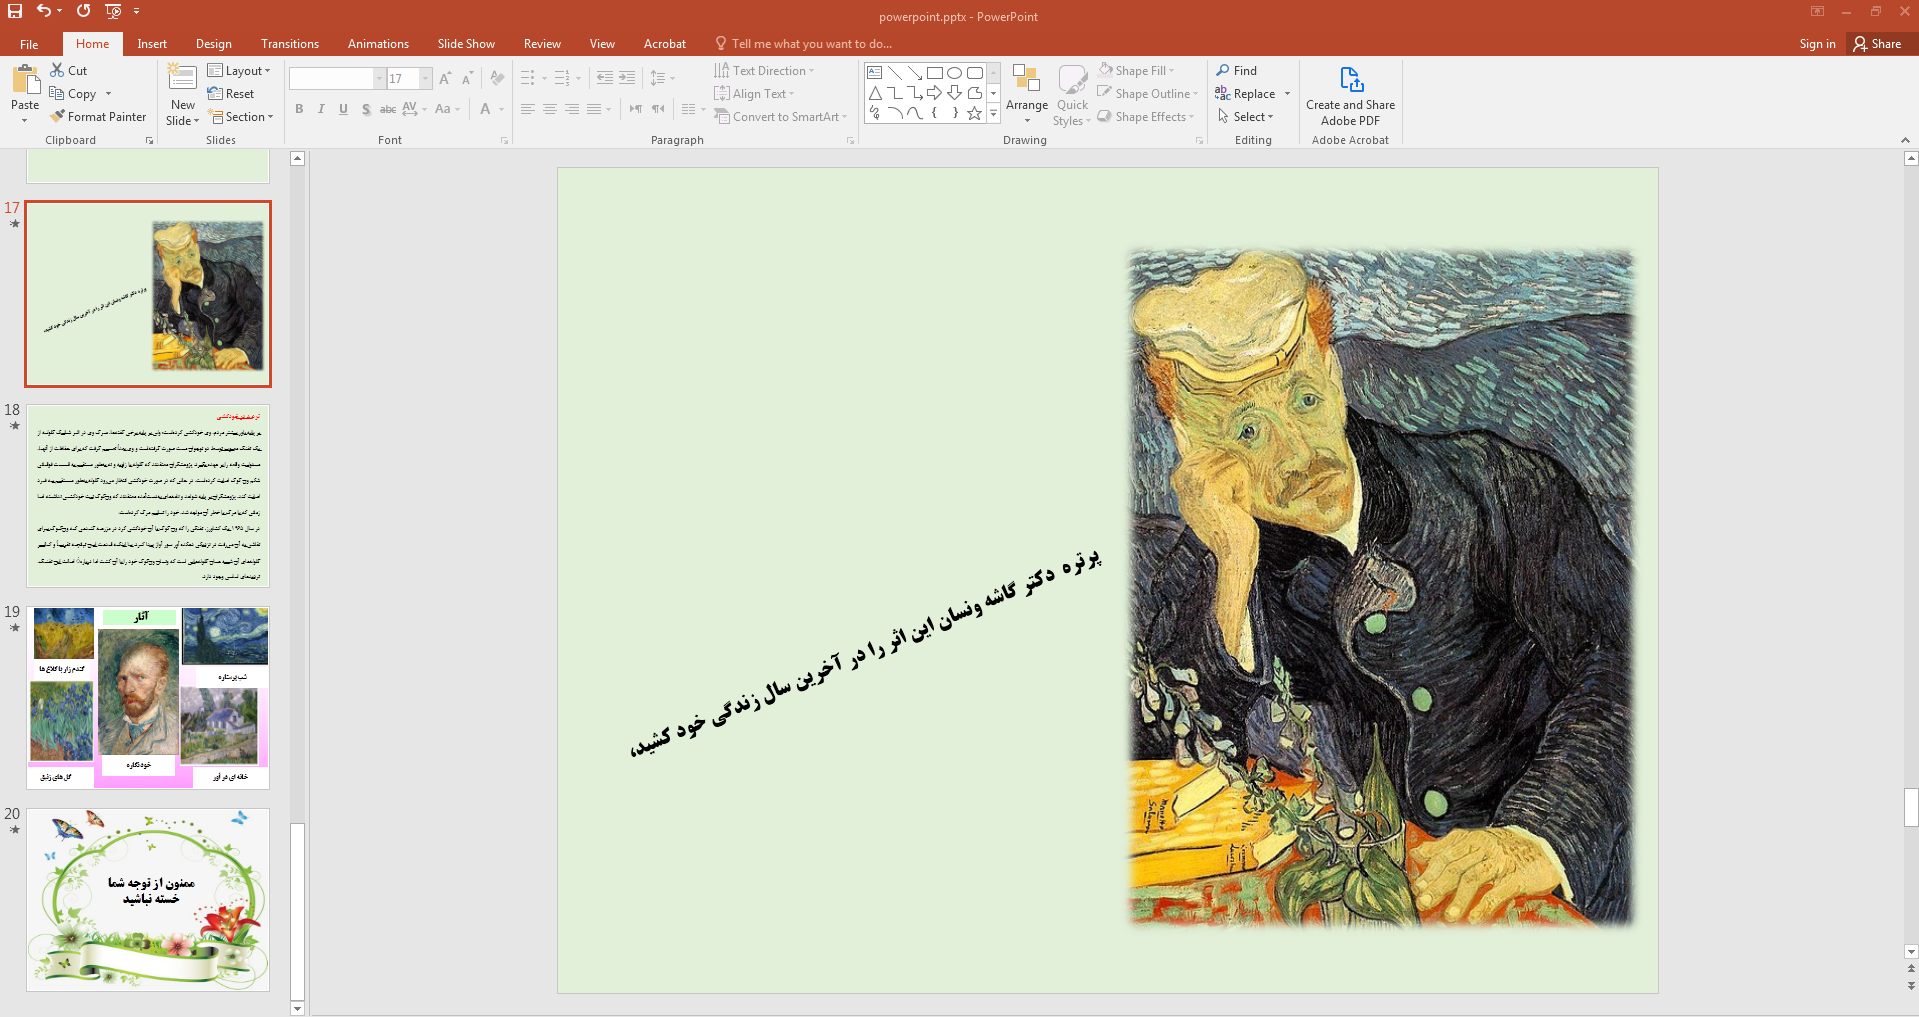The width and height of the screenshot is (1919, 1017).
Task: Expand the Select dropdown in Editing
Action: click(x=1246, y=117)
